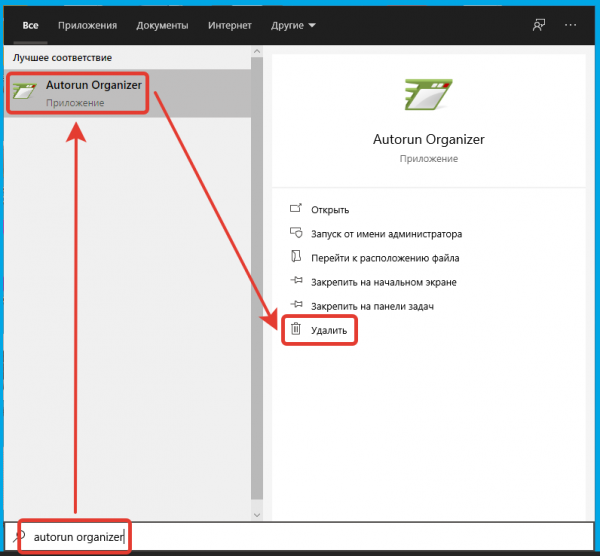This screenshot has height=556, width=600.
Task: Choose Закрепить на начальном экране
Action: pyautogui.click(x=384, y=282)
